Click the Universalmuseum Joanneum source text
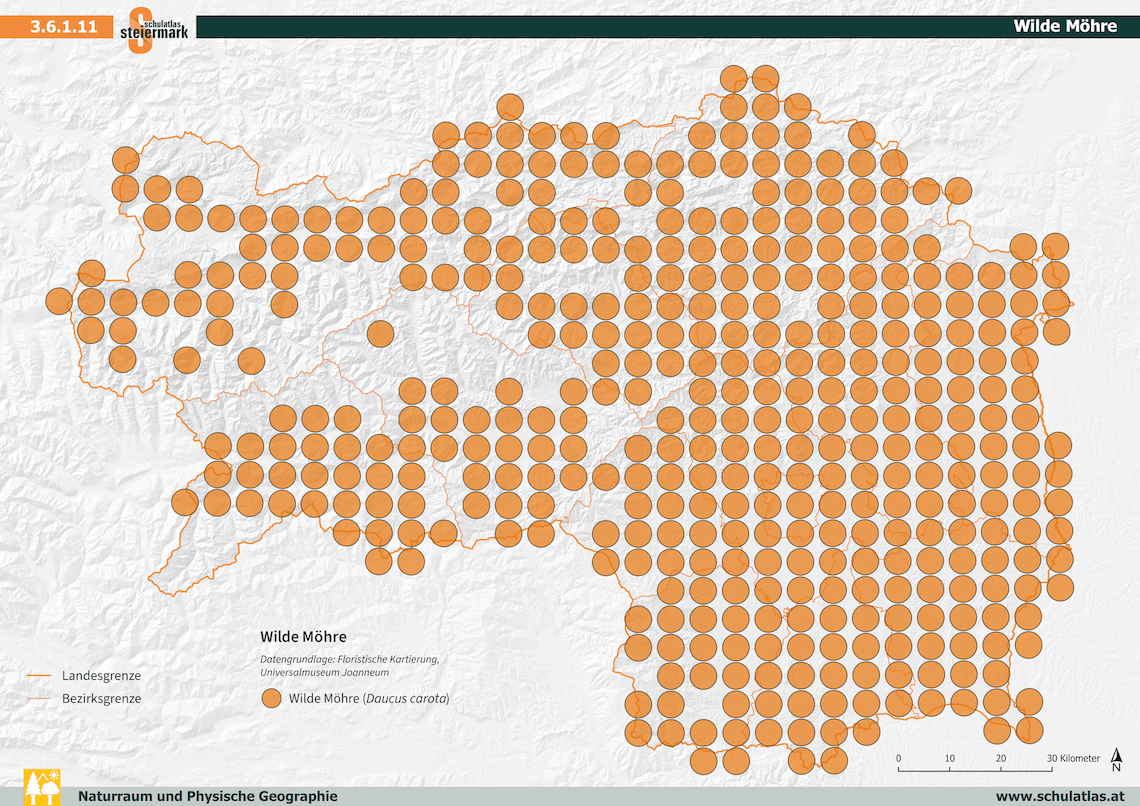Screen dimensions: 1140x806 [324, 672]
